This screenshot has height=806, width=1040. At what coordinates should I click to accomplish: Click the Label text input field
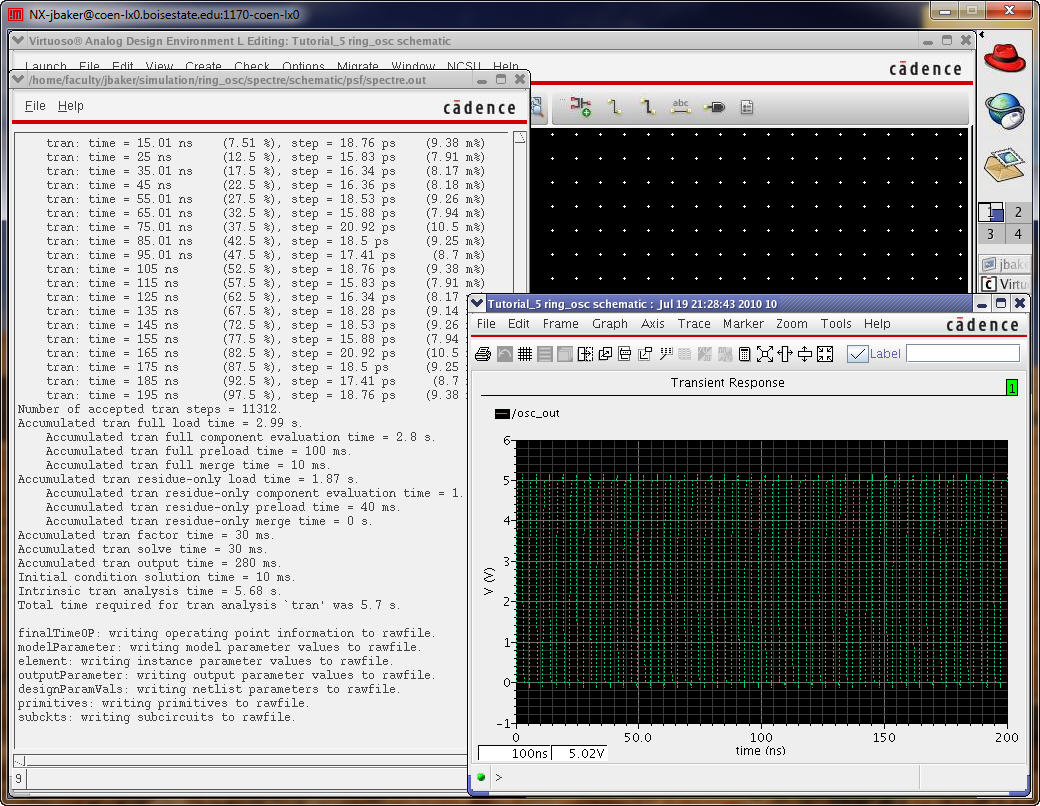point(963,354)
